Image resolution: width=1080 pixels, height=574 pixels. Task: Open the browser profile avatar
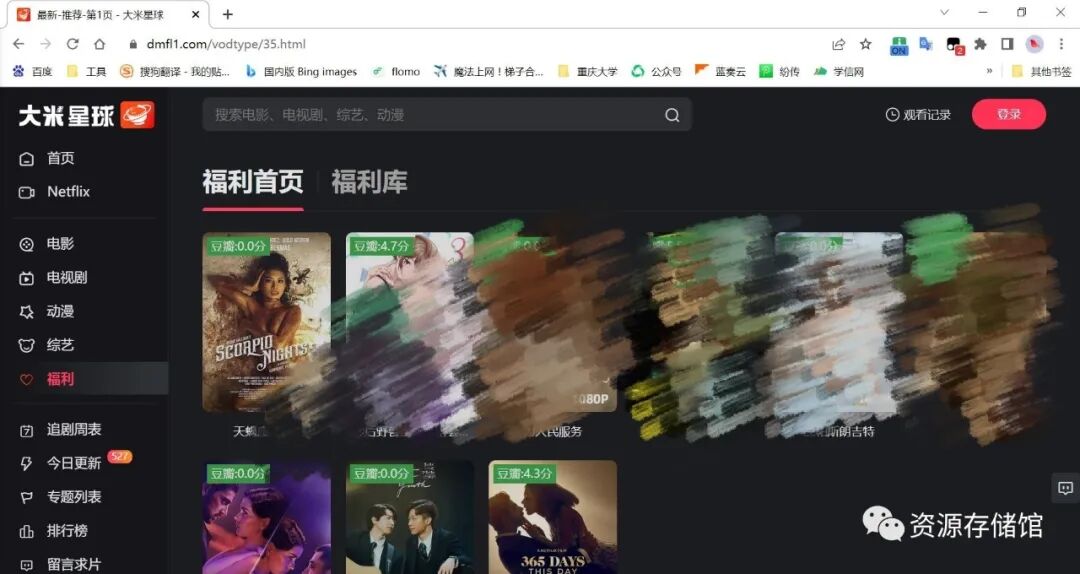coord(1034,44)
